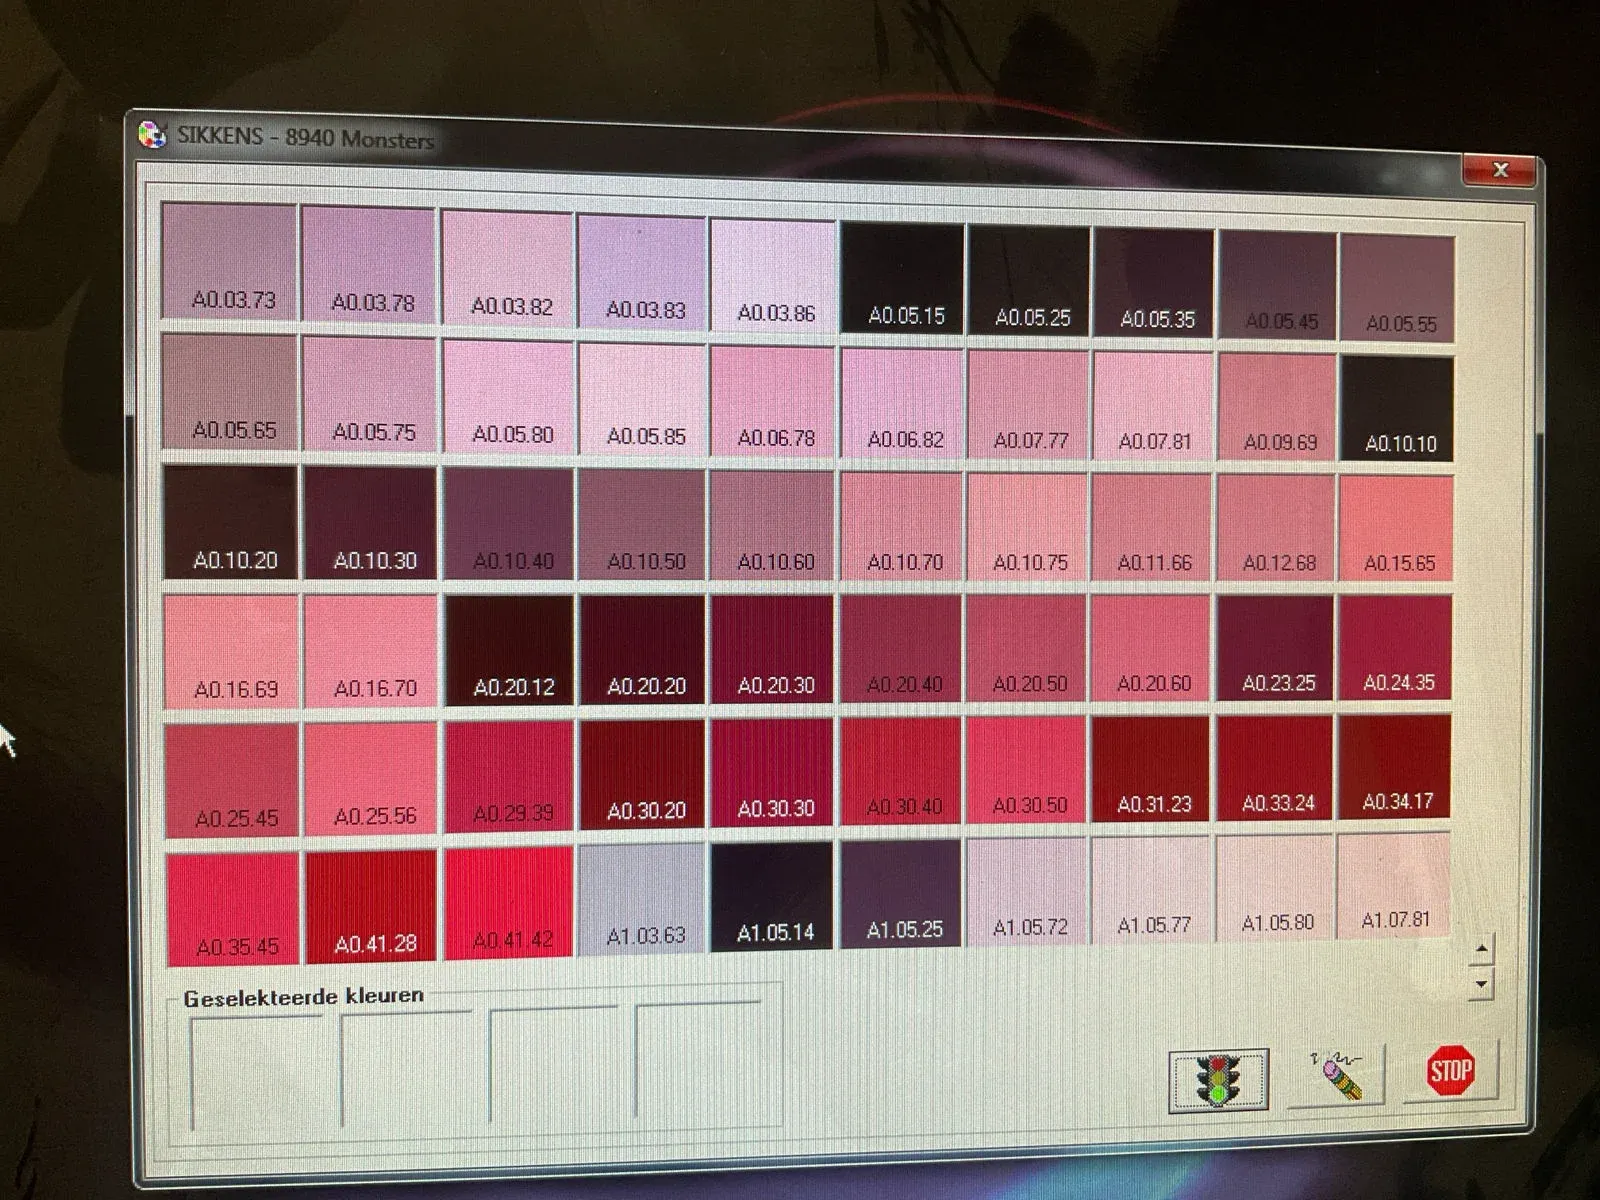Choose the deep red A0.30.20 swatch
Viewport: 1600px width, 1200px height.
[643, 774]
